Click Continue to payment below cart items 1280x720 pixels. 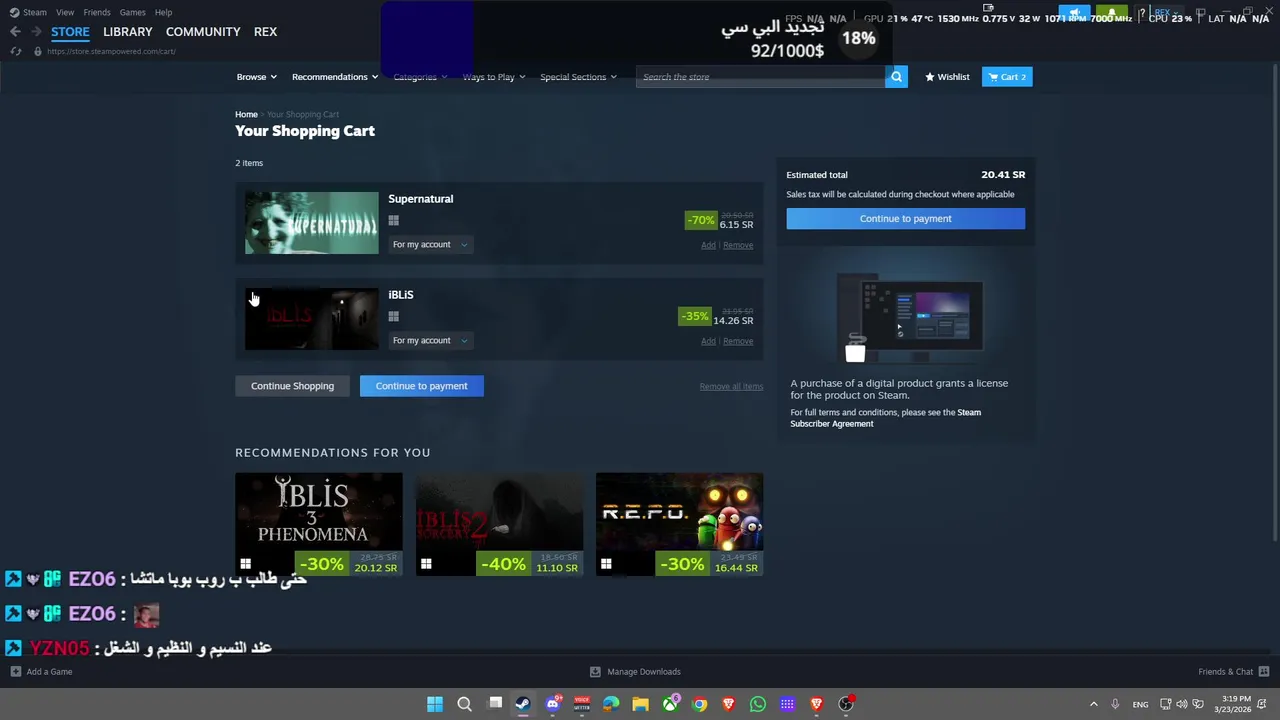pyautogui.click(x=421, y=386)
